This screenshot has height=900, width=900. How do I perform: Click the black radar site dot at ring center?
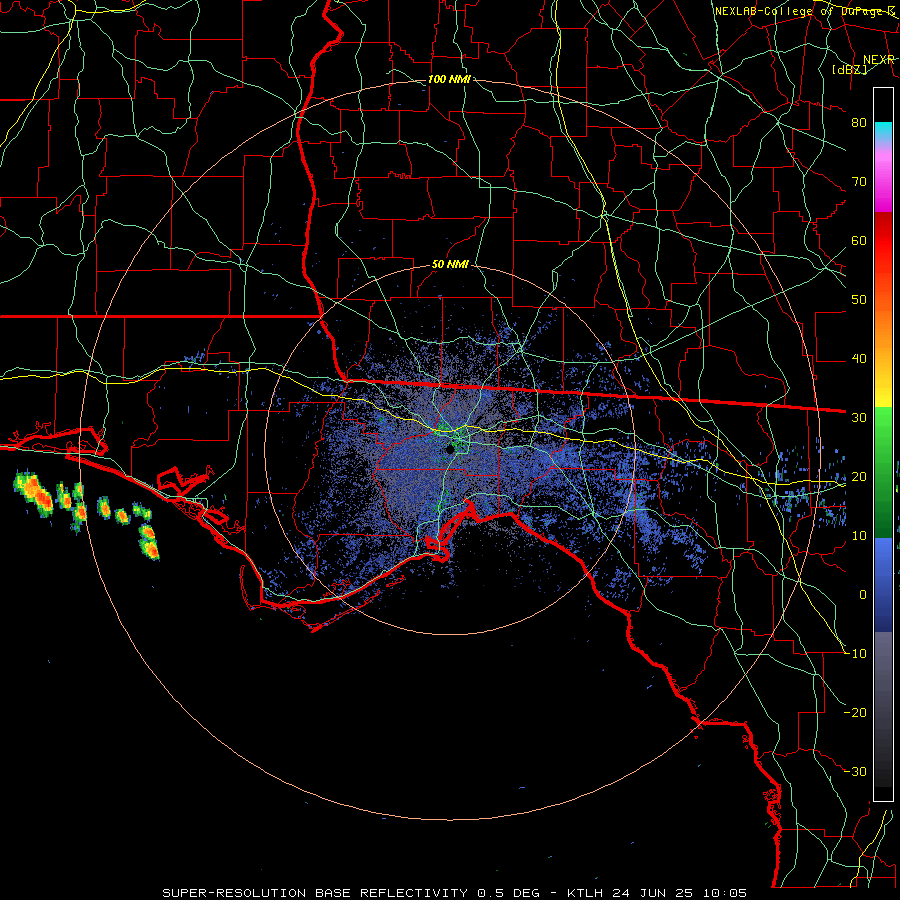tap(451, 449)
